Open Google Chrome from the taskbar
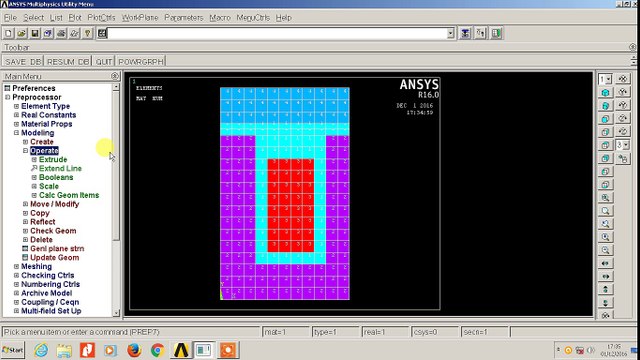640x360 pixels. 158,350
